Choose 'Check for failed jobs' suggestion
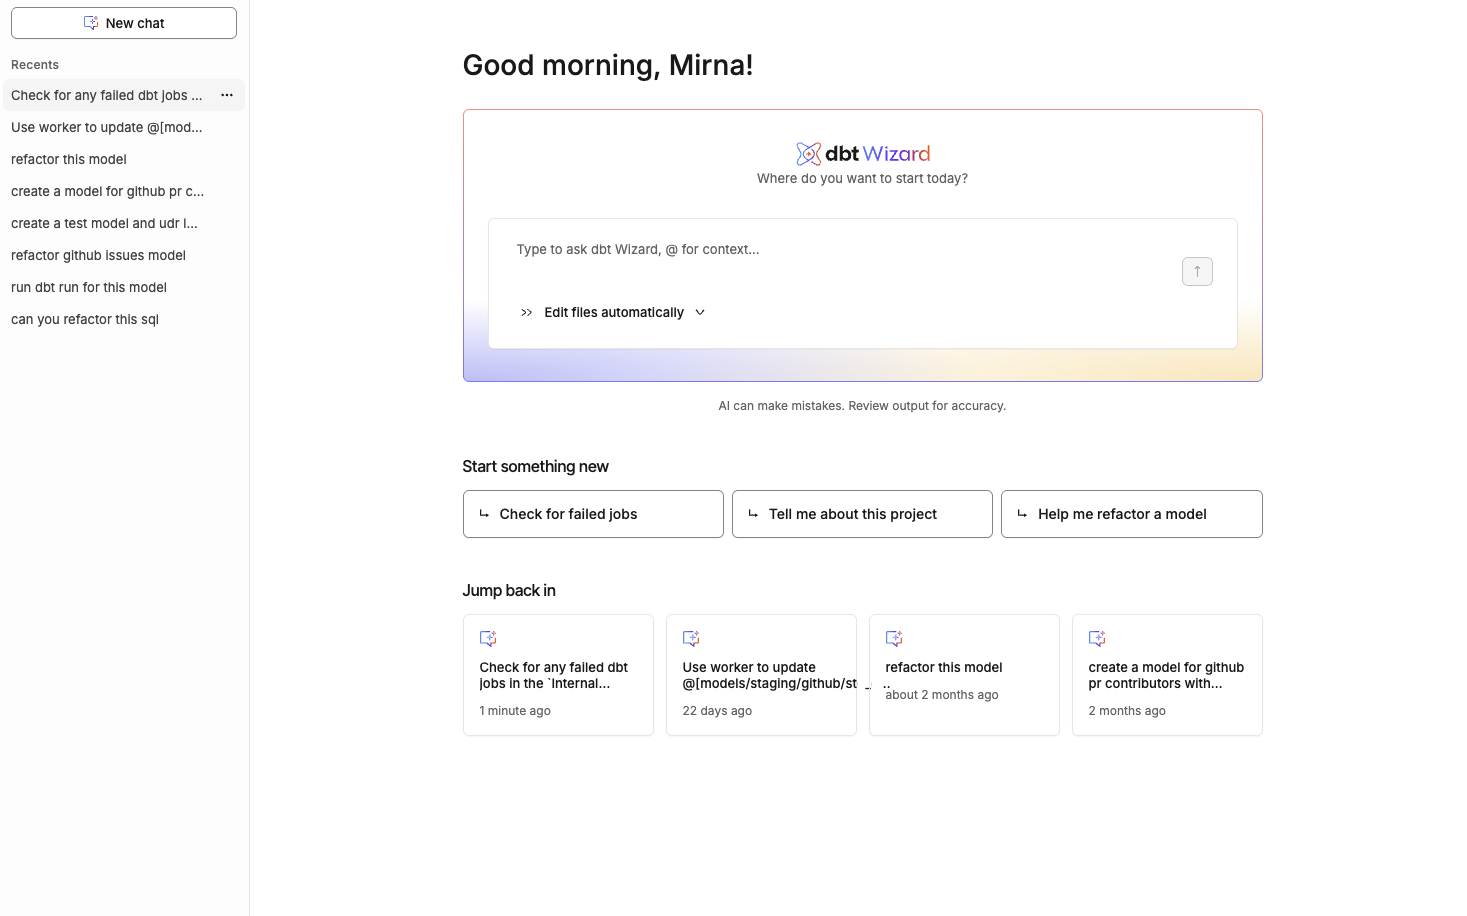This screenshot has height=916, width=1467. [x=593, y=514]
